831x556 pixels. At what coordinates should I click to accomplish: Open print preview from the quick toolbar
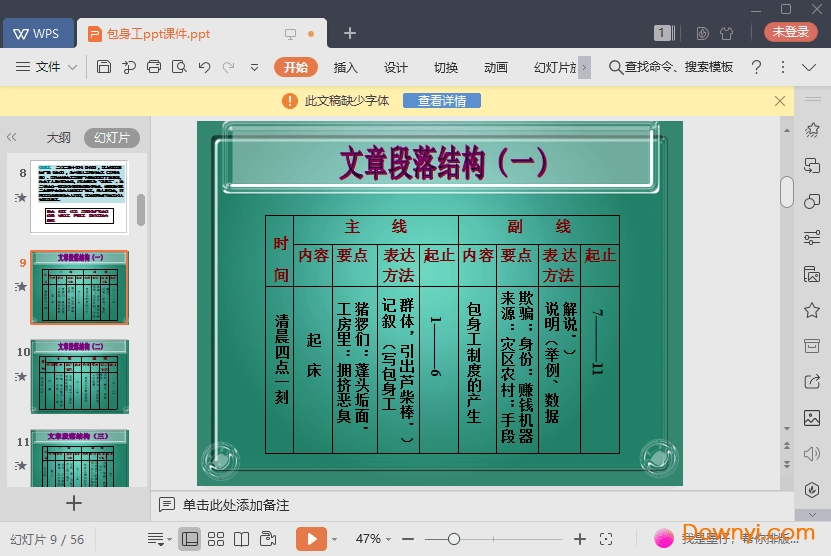tap(179, 67)
